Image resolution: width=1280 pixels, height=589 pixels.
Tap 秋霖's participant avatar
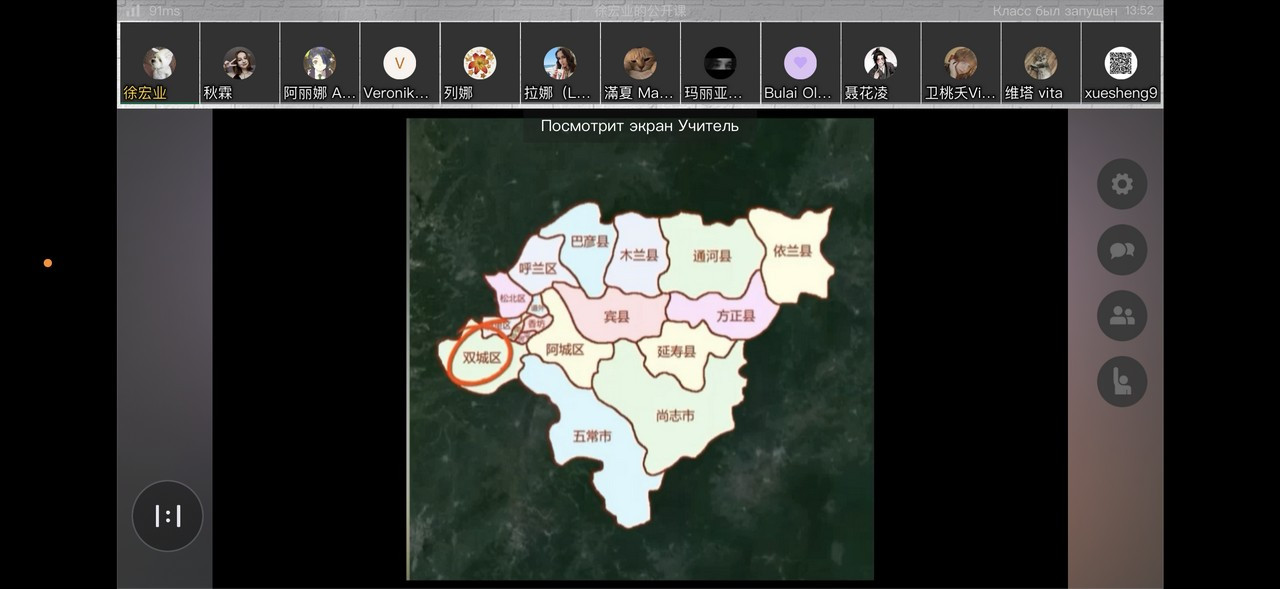pos(239,63)
